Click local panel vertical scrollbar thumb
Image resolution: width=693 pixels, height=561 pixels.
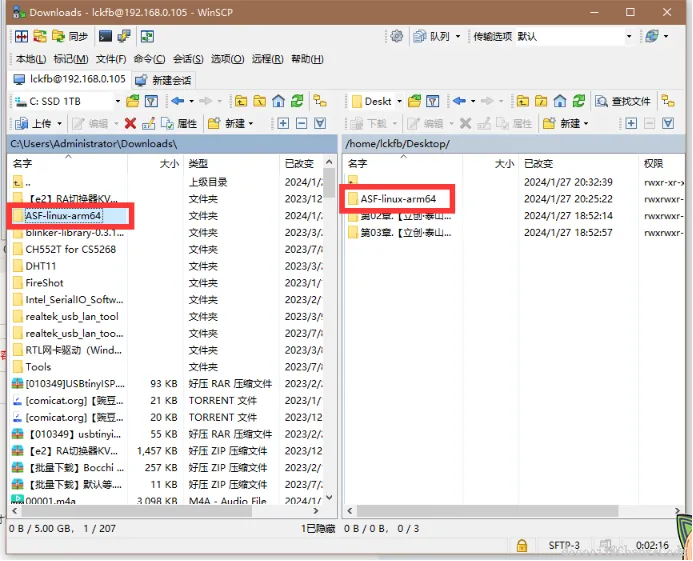pyautogui.click(x=329, y=183)
